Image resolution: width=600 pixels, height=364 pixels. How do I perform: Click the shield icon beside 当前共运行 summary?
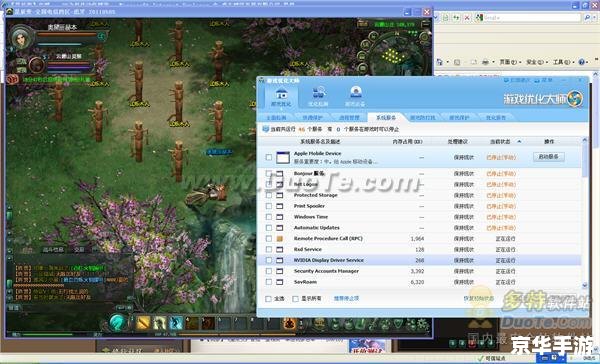(x=266, y=129)
